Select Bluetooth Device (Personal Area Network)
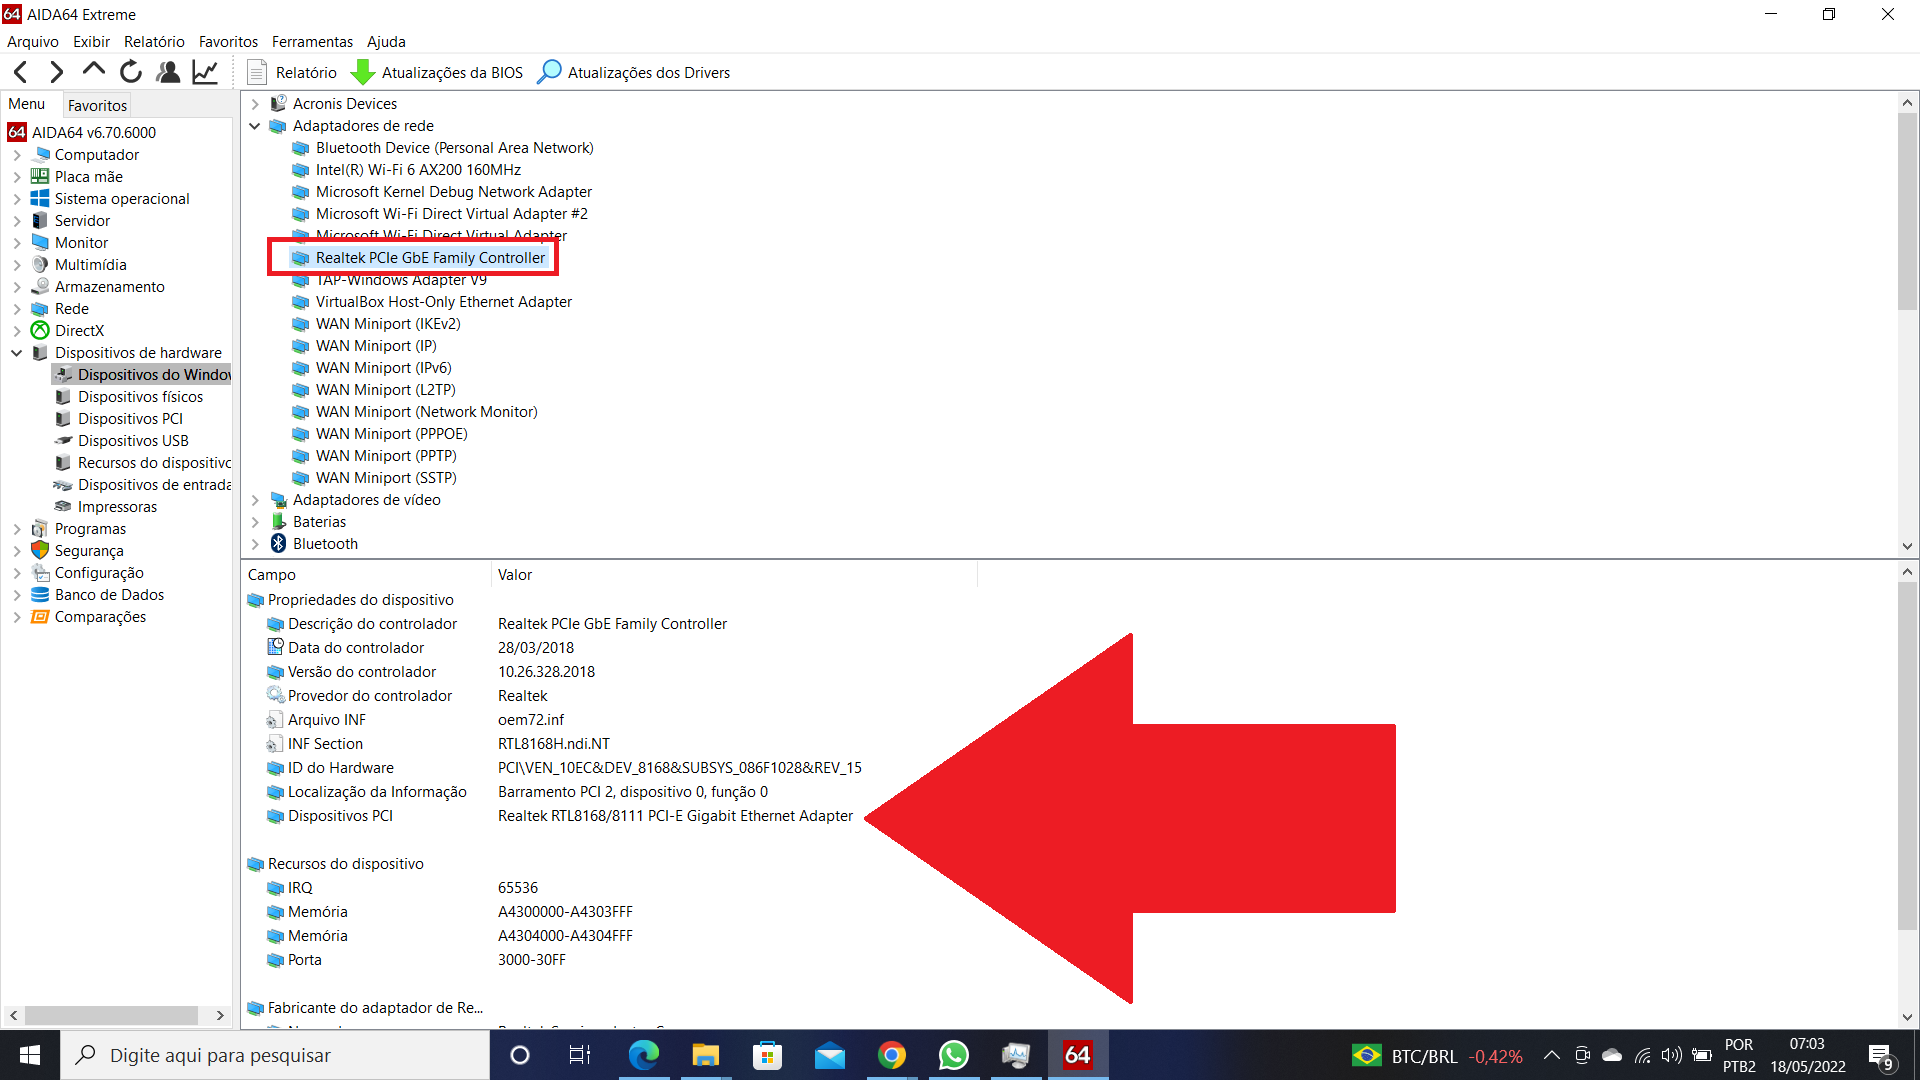Screen dimensions: 1920x1080 point(454,148)
